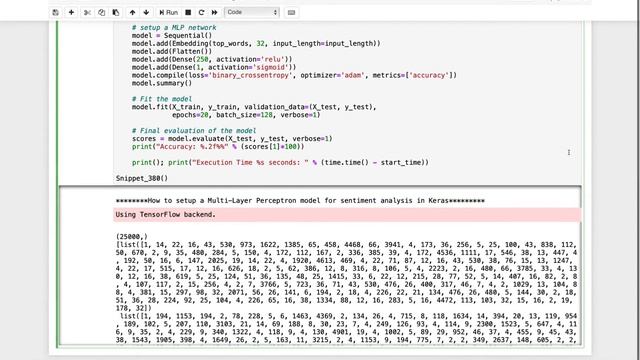Copy selected cells icon
Screen dimensions: 640x360
point(102,13)
